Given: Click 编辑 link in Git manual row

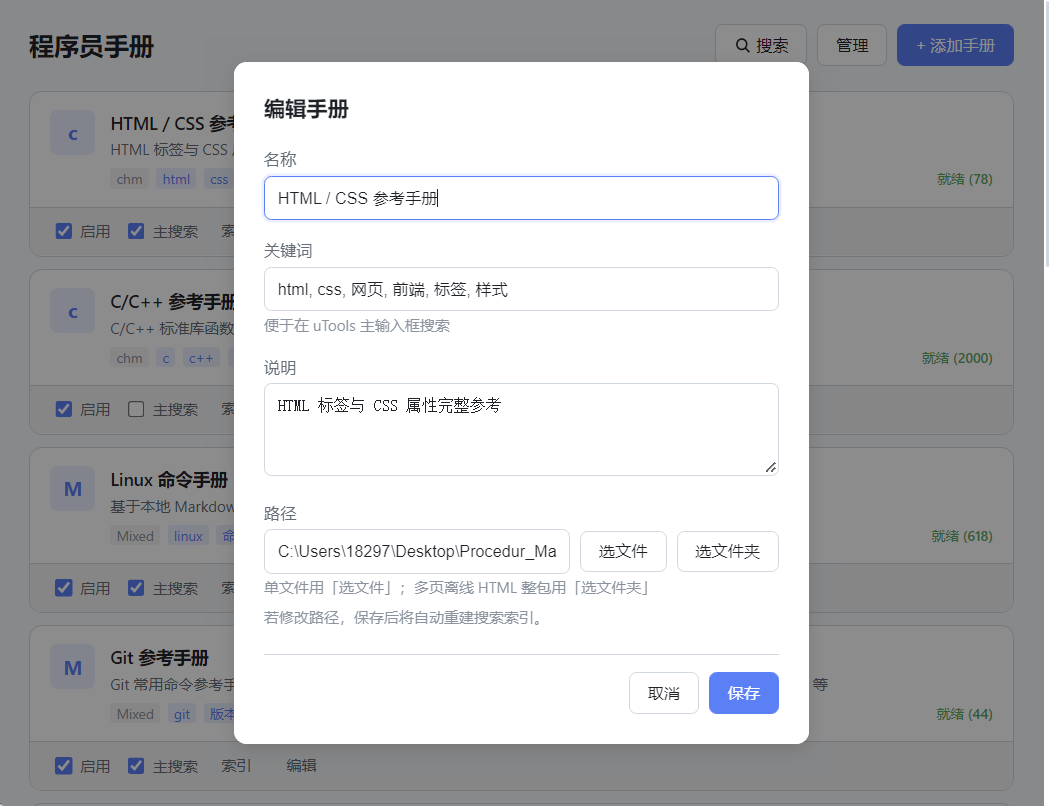Looking at the screenshot, I should coord(301,766).
